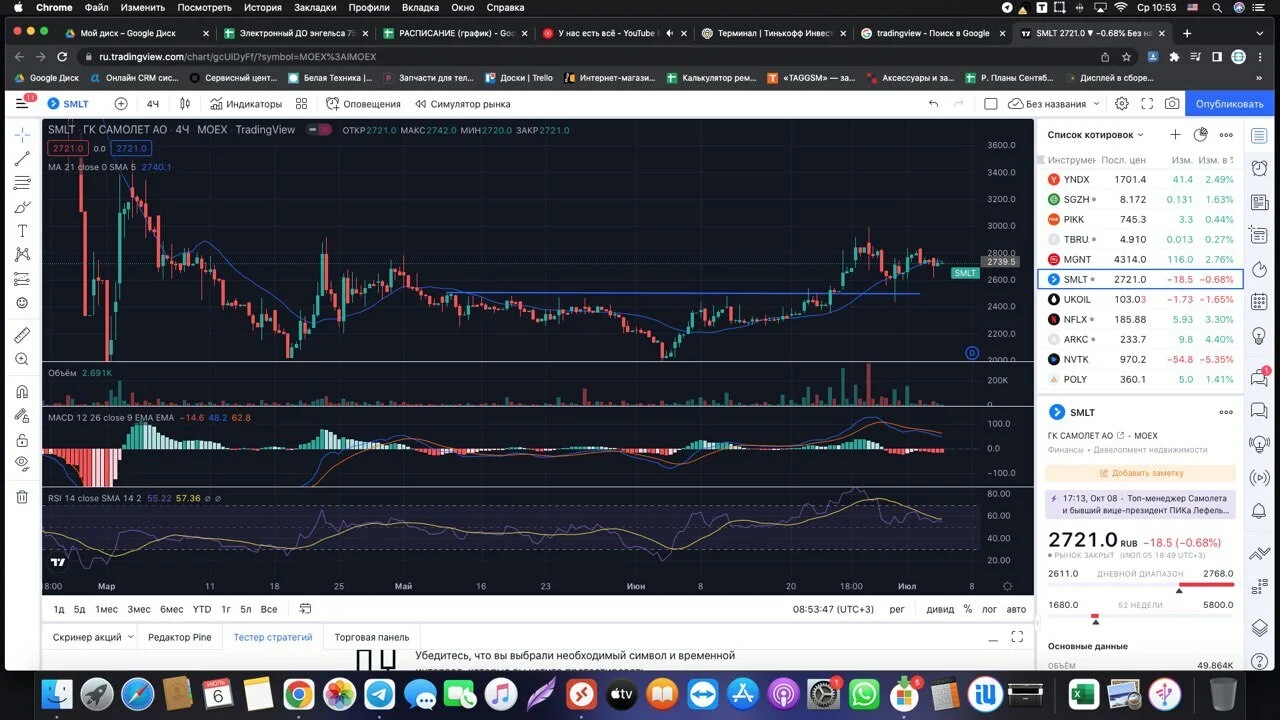
Task: Change the candlestick chart style
Action: 185,104
